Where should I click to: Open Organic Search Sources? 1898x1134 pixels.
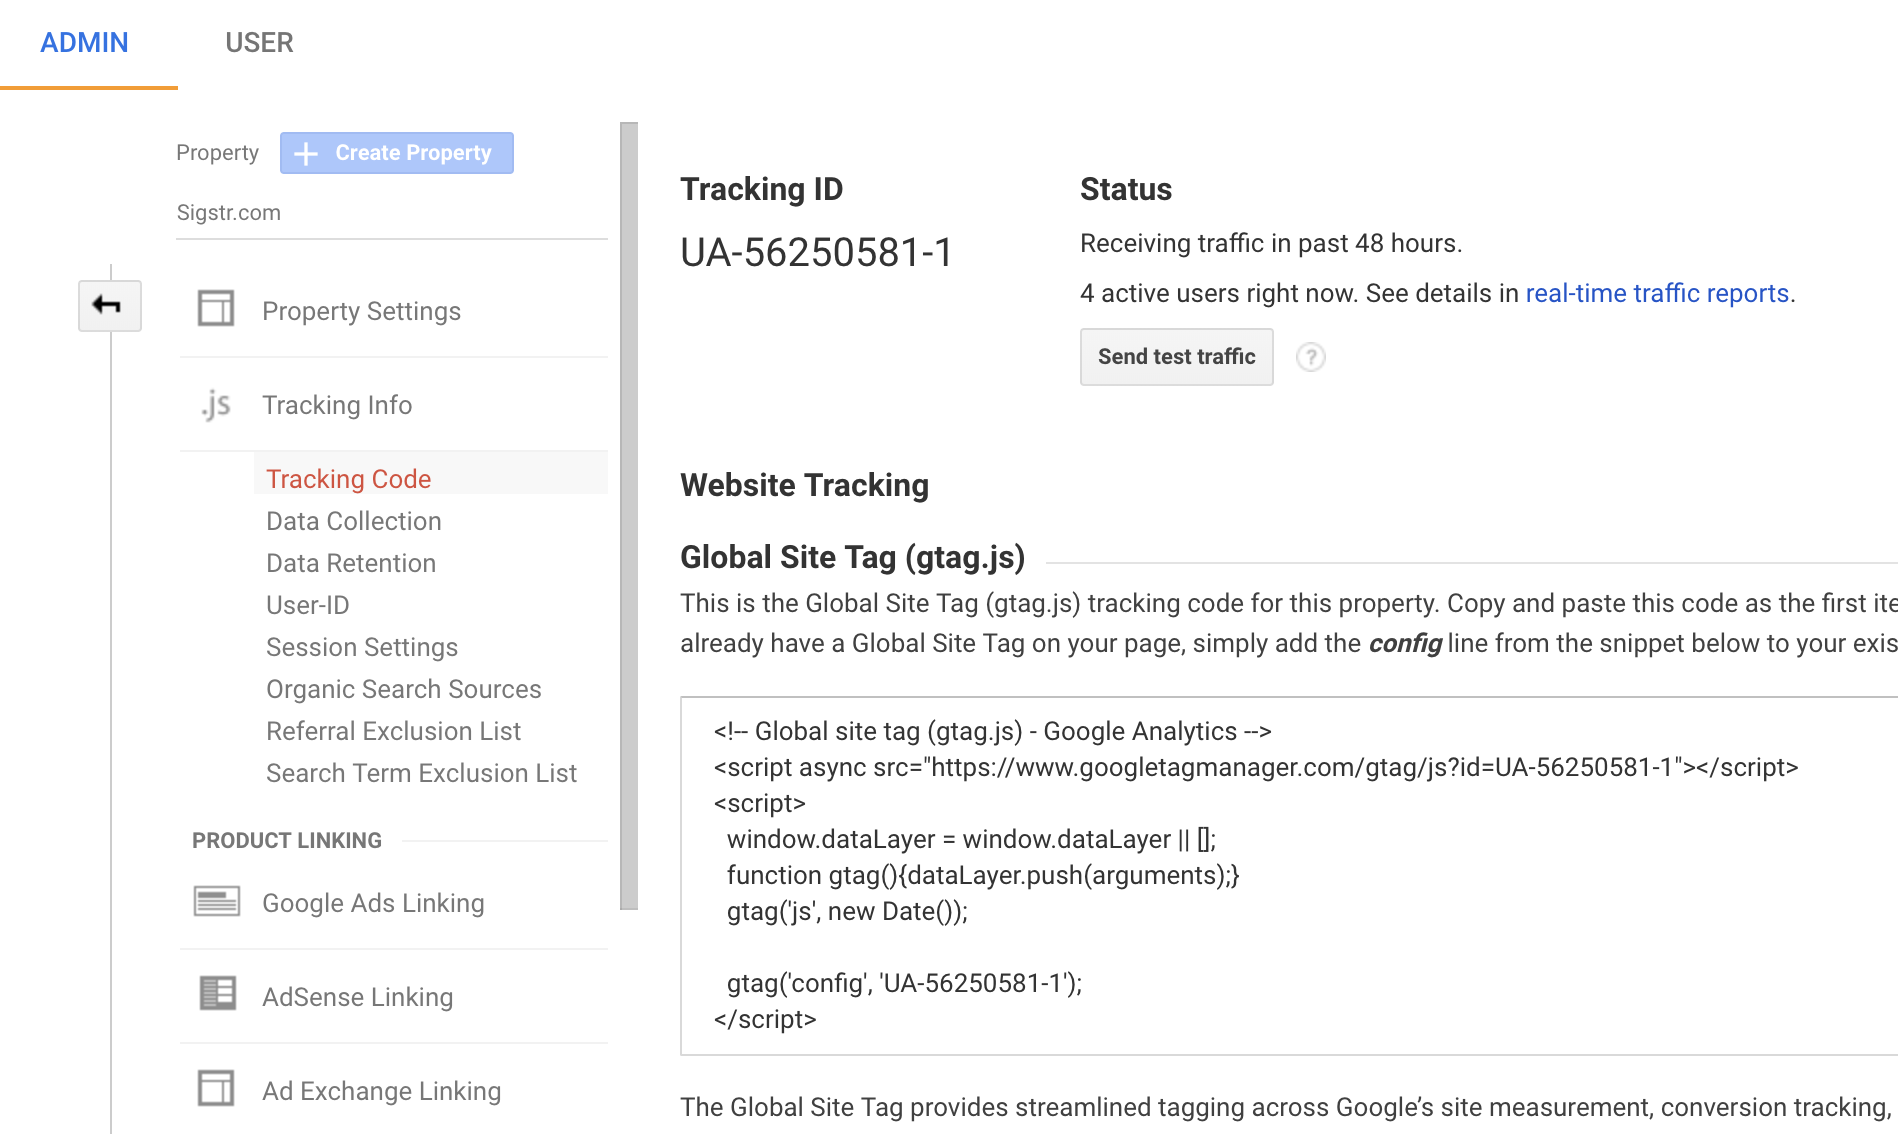[x=404, y=689]
